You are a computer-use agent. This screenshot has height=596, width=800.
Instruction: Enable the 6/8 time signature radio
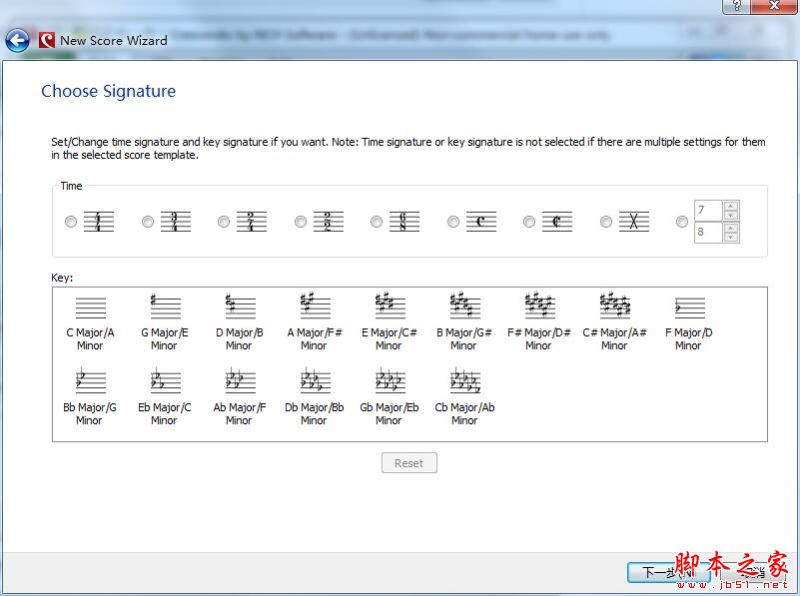click(377, 222)
